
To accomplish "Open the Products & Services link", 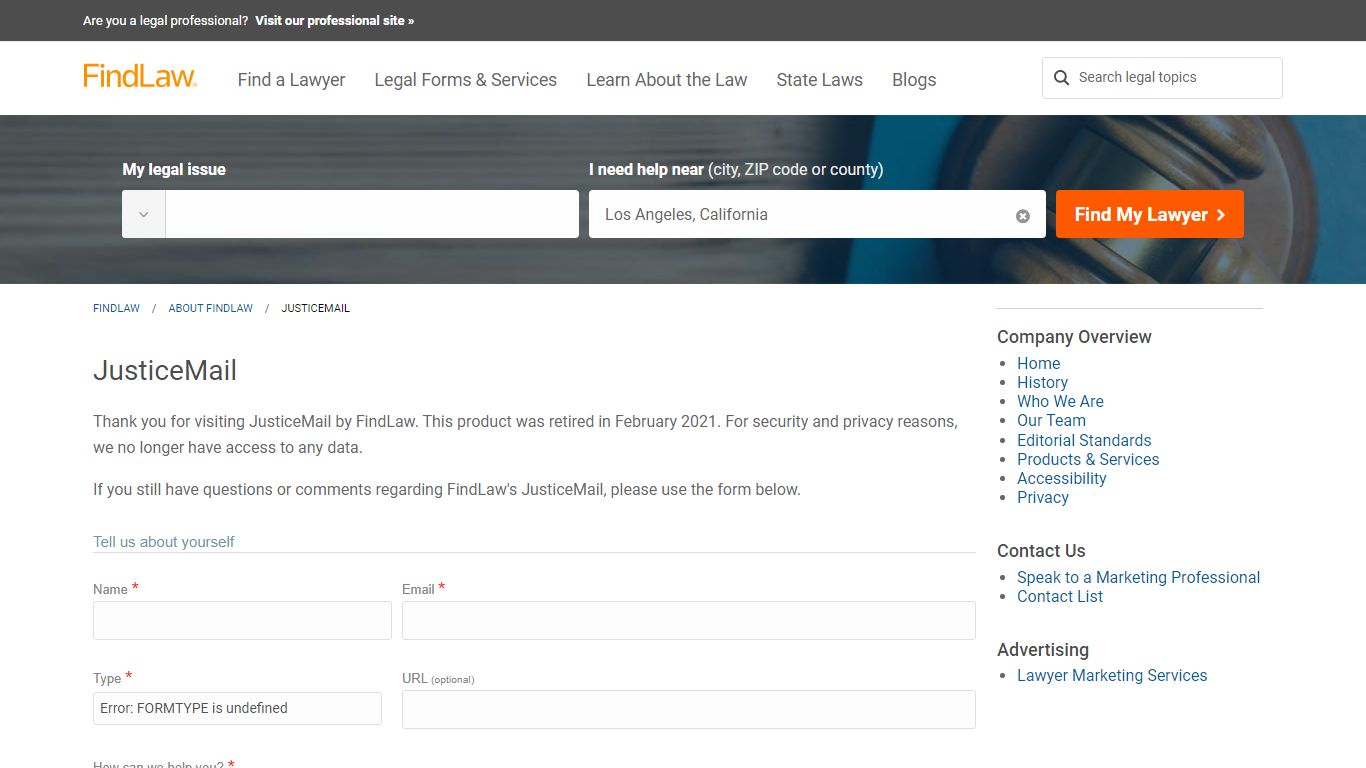I will 1088,459.
